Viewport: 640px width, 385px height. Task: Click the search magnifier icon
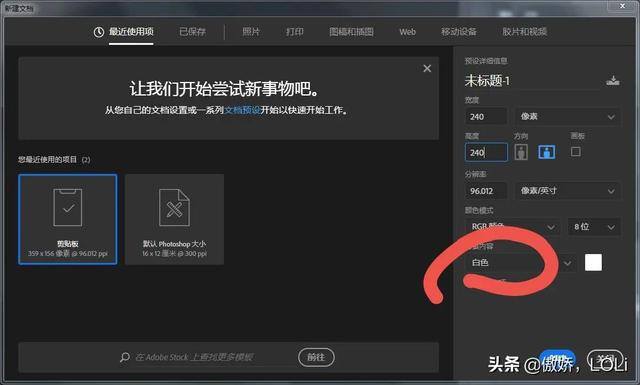pos(125,357)
